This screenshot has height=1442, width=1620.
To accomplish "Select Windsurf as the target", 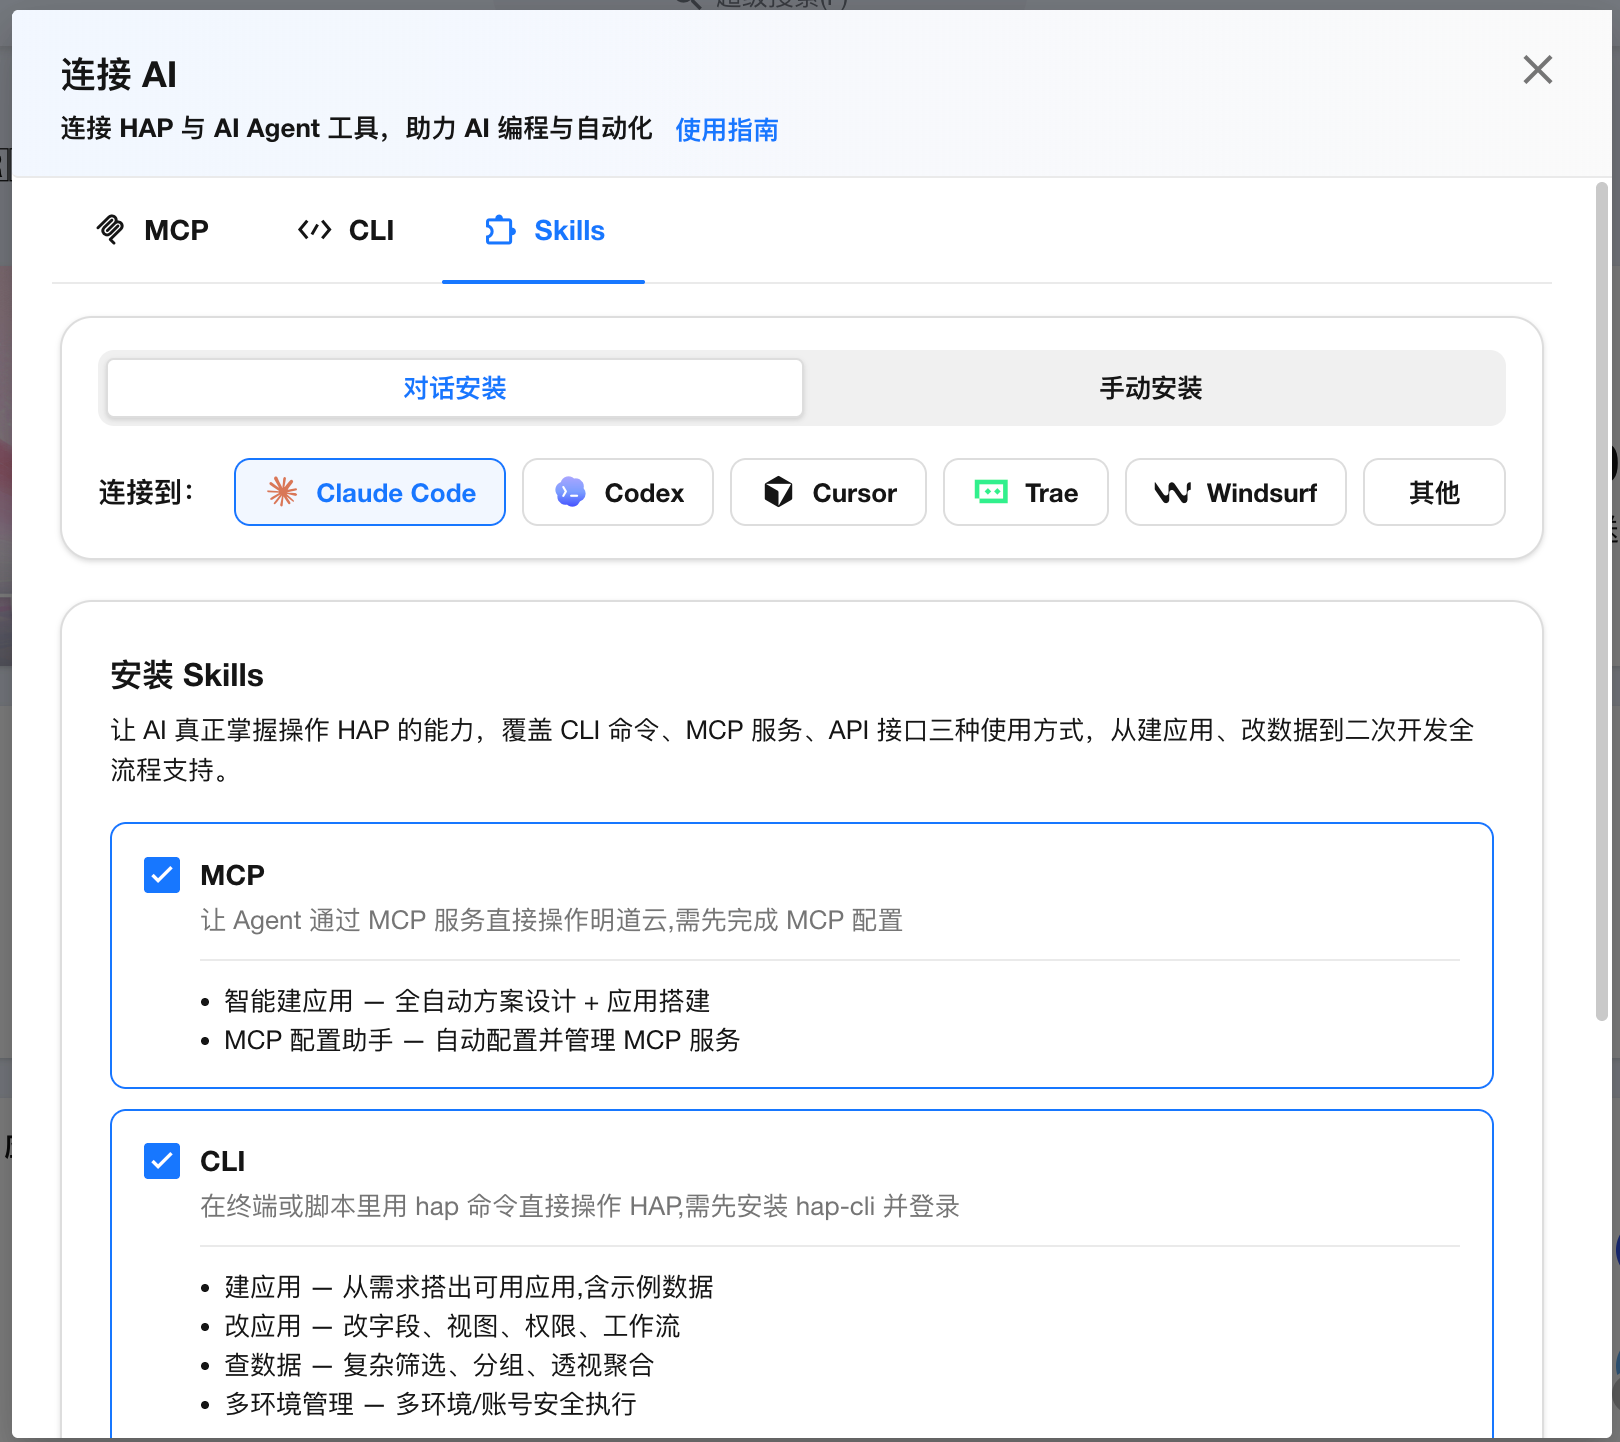I will (1236, 492).
